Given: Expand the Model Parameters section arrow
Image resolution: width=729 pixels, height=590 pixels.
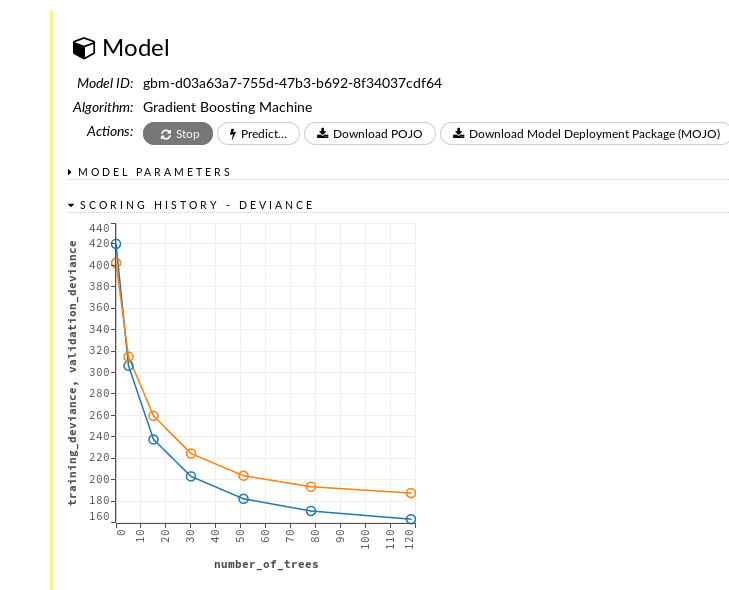Looking at the screenshot, I should click(70, 172).
